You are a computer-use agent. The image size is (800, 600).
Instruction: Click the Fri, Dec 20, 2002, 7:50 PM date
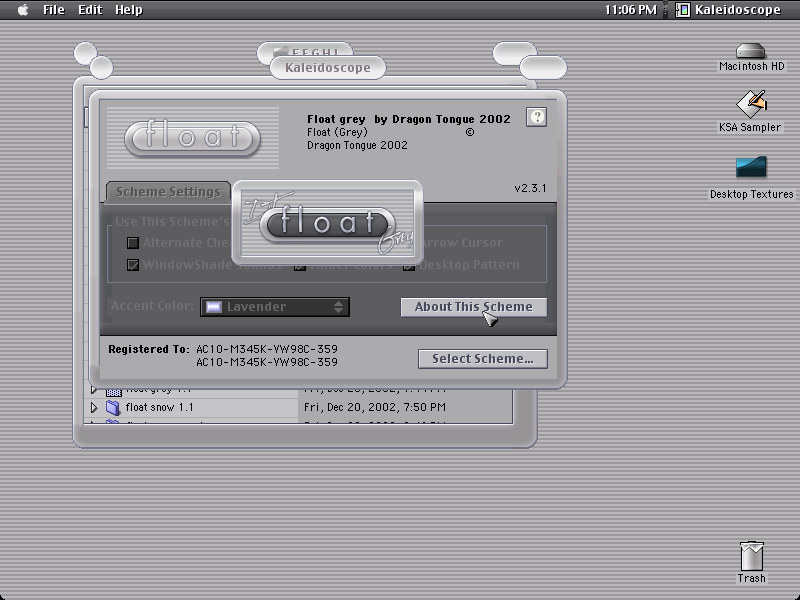tap(375, 407)
